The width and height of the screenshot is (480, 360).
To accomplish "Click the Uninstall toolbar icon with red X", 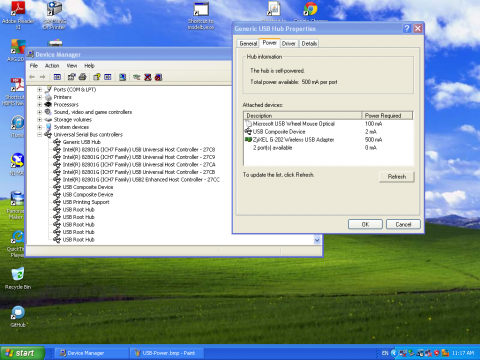I will [x=147, y=77].
